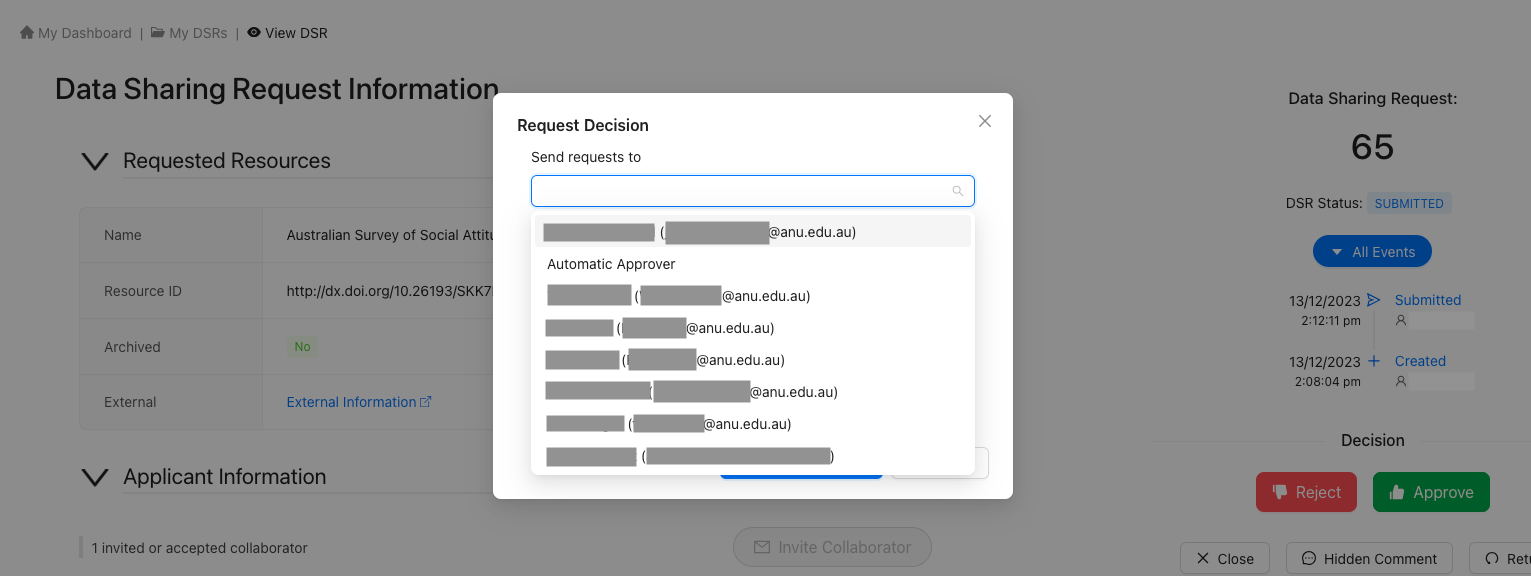Open the Created event link

click(x=1420, y=361)
